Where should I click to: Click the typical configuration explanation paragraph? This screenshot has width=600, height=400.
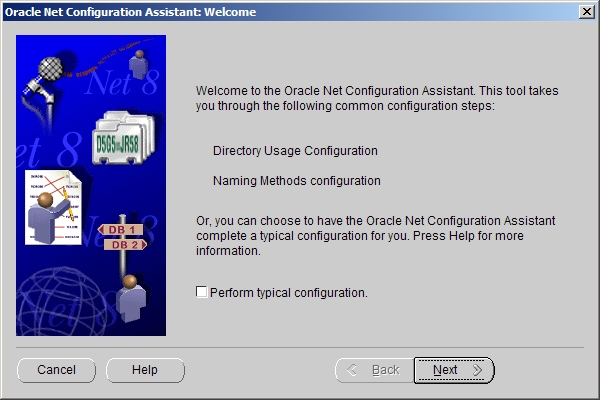[375, 235]
